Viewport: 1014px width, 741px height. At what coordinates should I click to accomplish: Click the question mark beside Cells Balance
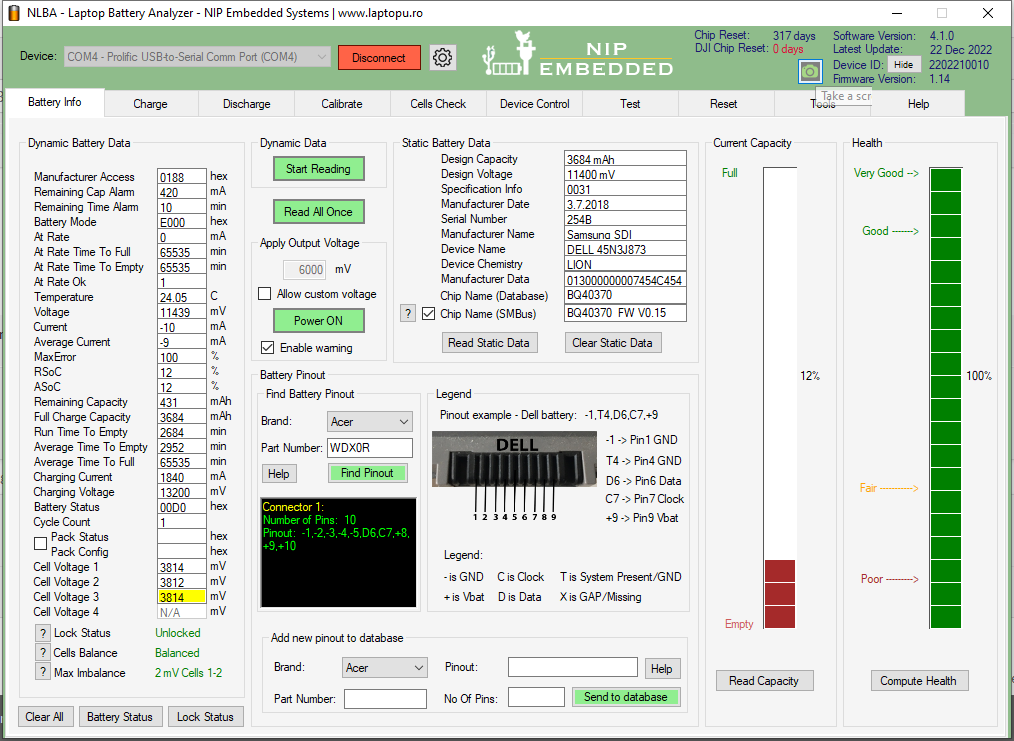(x=43, y=652)
